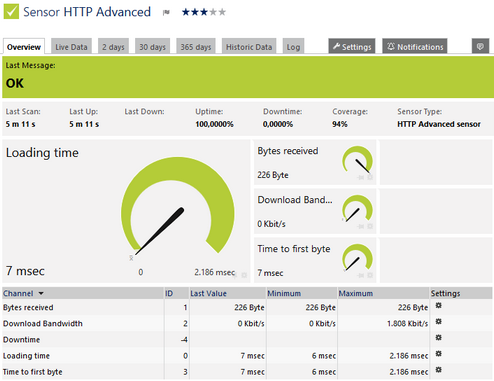Open the 2 days tab
This screenshot has height=381, width=494.
pyautogui.click(x=113, y=47)
